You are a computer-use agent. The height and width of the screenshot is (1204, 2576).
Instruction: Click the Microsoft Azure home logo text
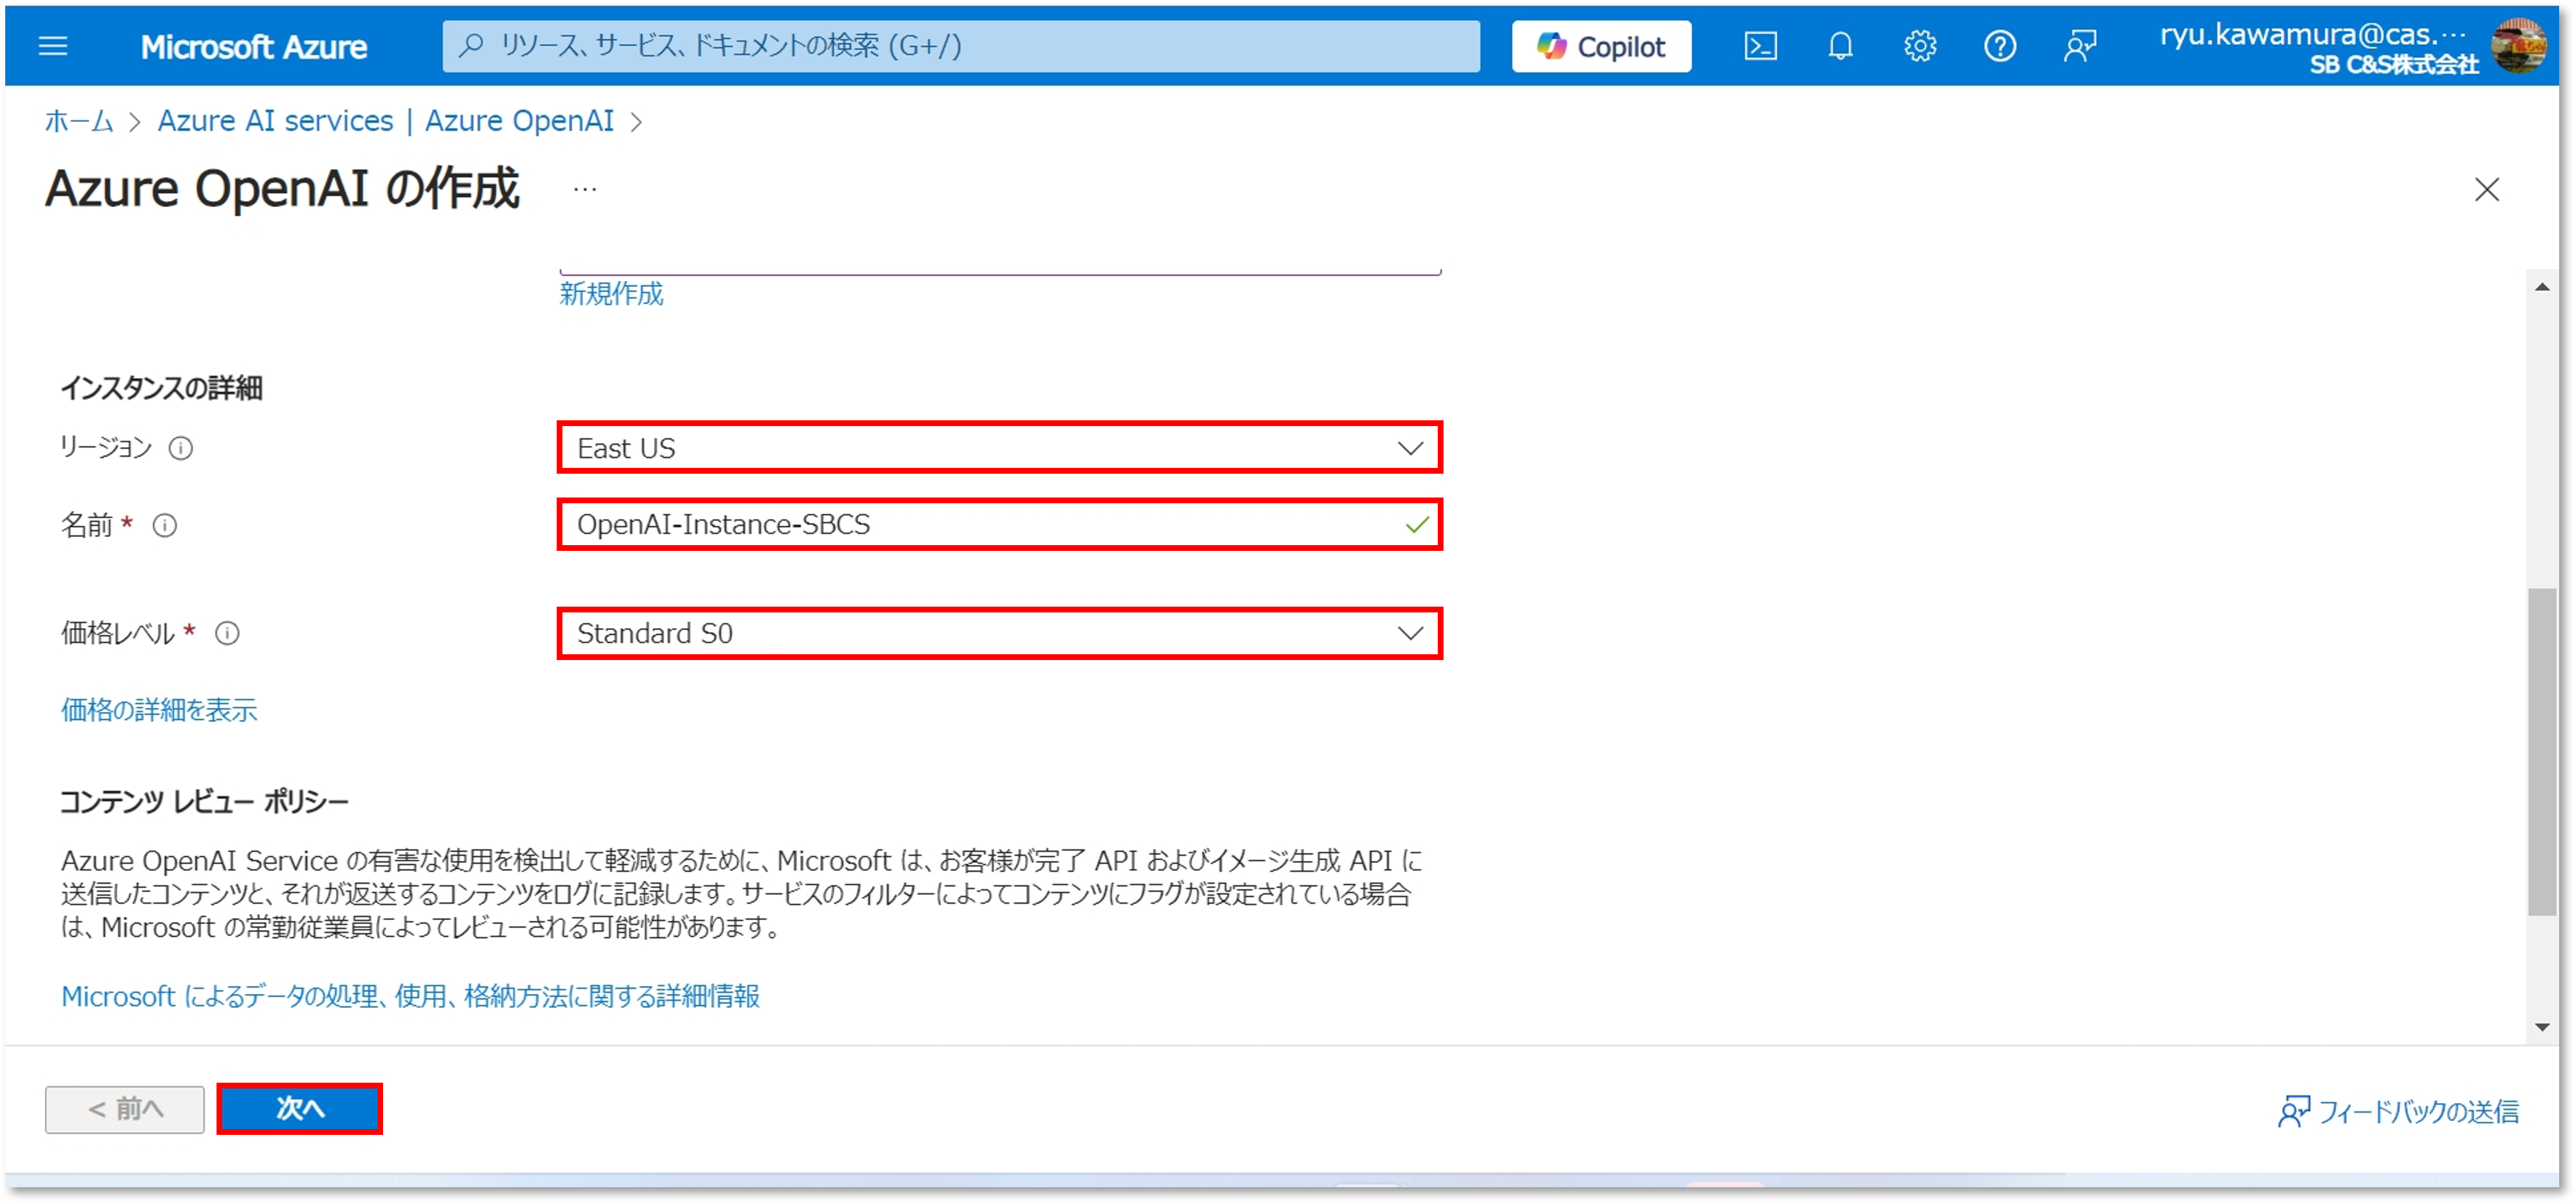coord(253,47)
